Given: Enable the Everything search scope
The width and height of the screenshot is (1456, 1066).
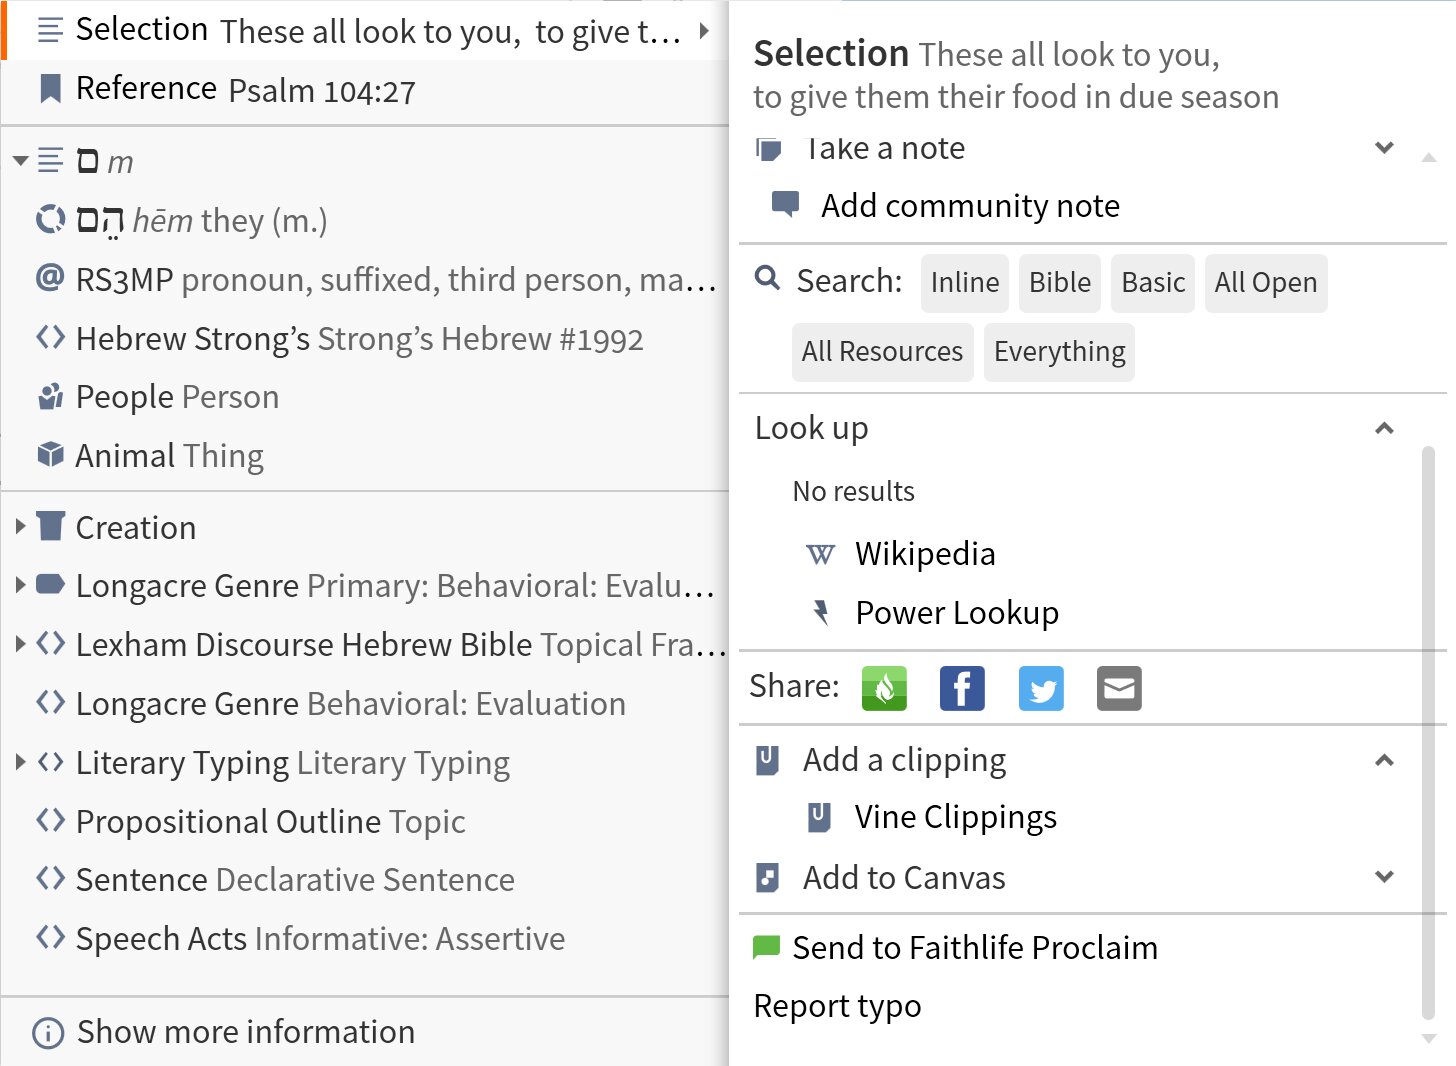Looking at the screenshot, I should pos(1058,351).
